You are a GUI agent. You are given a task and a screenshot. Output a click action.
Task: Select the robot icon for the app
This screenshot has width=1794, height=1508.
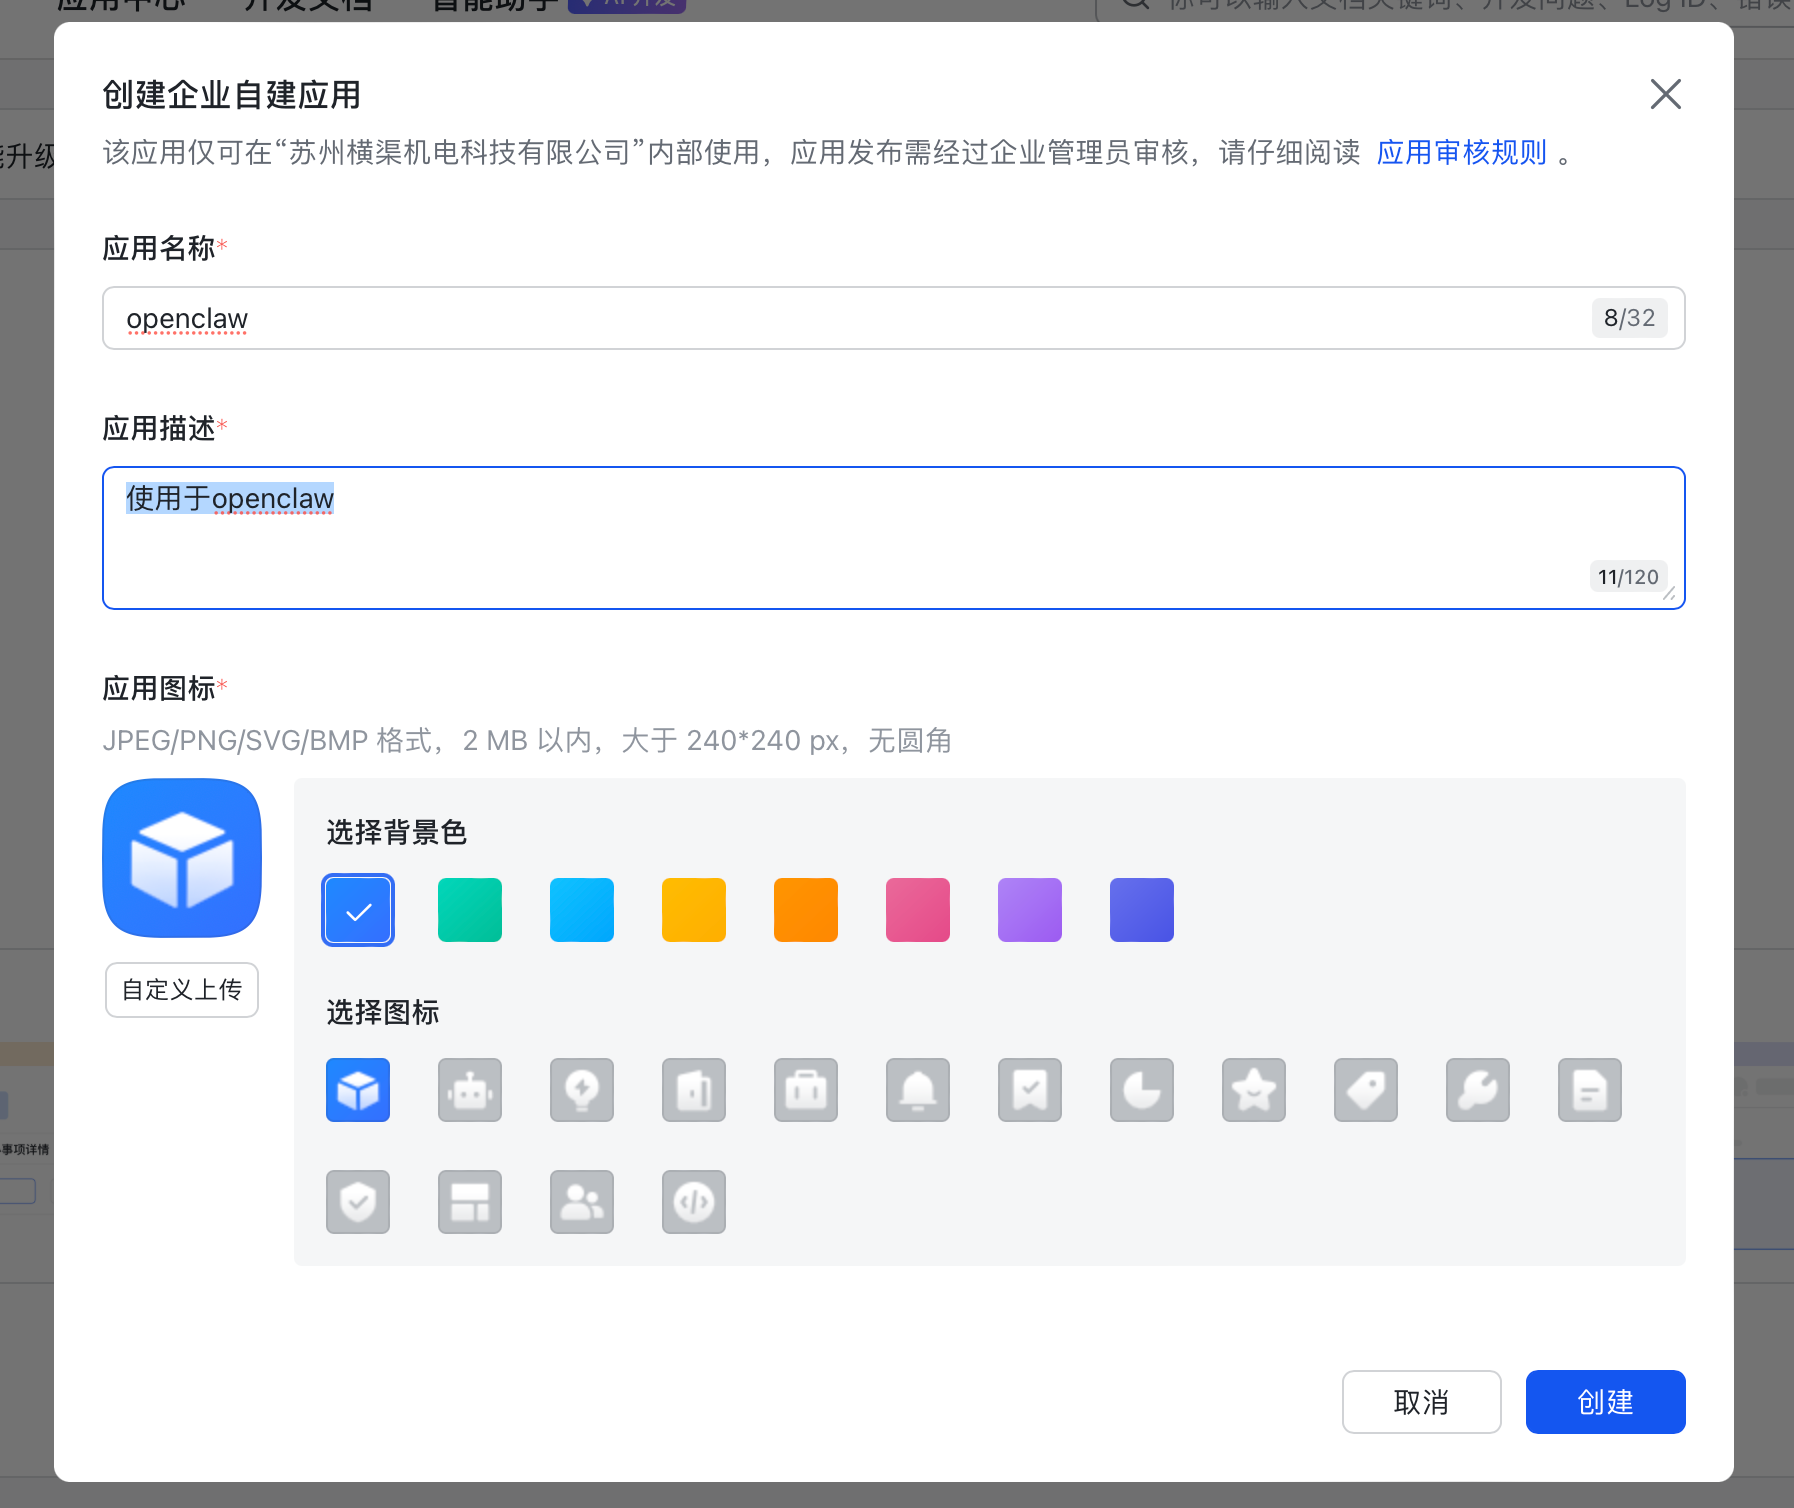tap(469, 1090)
